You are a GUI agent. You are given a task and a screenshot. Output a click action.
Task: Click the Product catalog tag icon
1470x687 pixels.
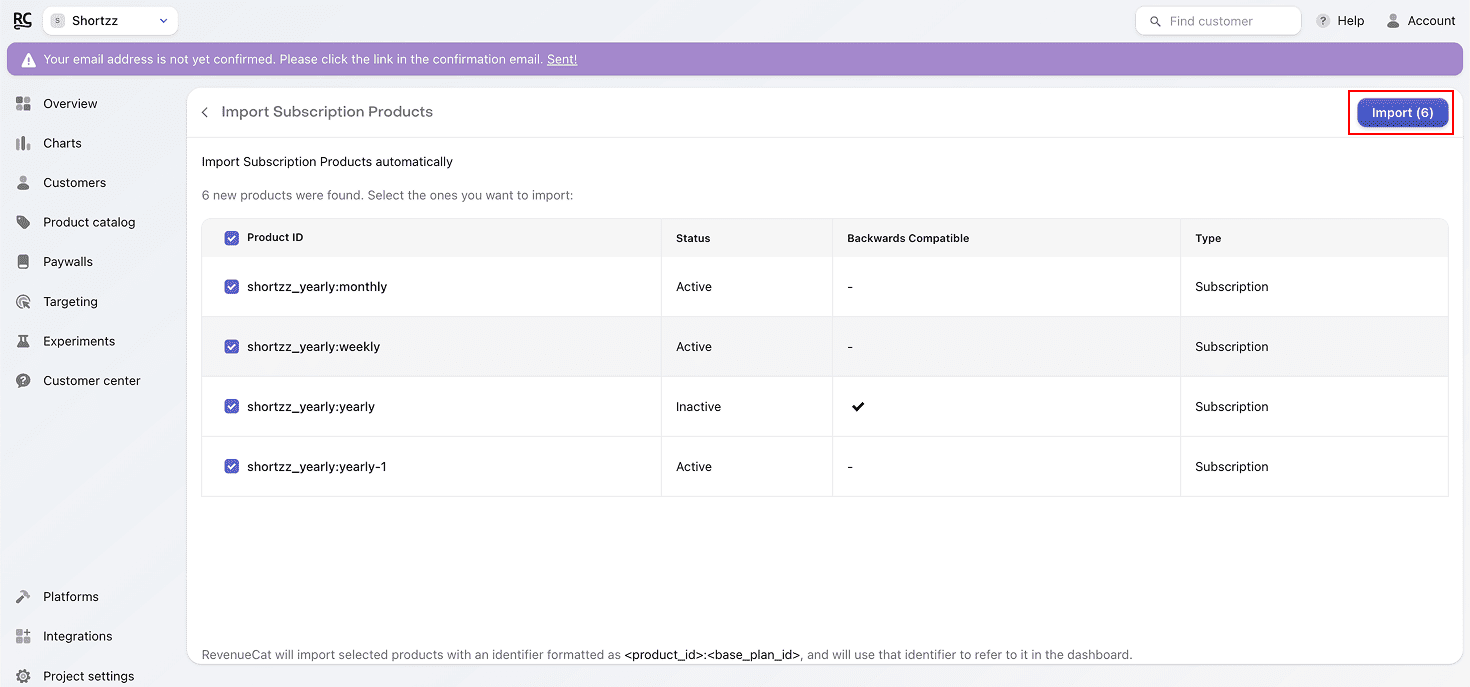(x=23, y=222)
